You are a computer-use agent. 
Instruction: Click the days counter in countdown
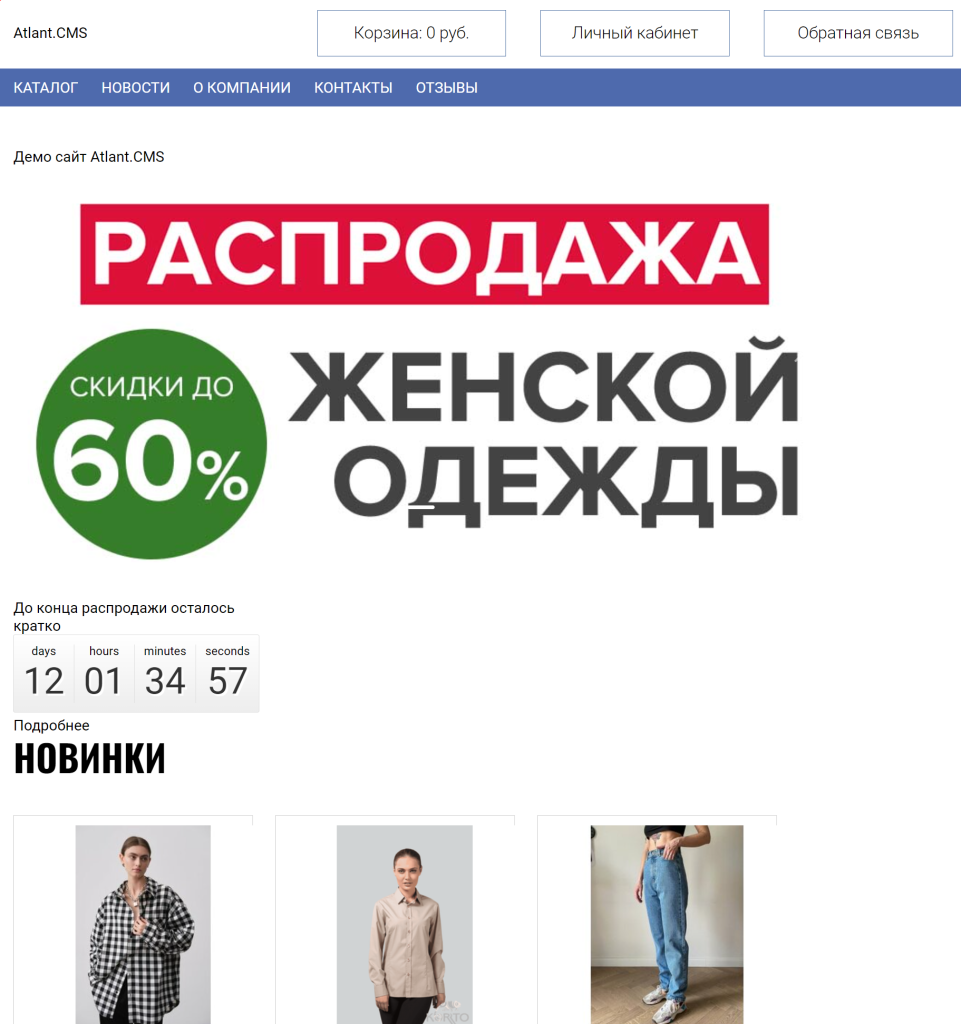coord(44,673)
